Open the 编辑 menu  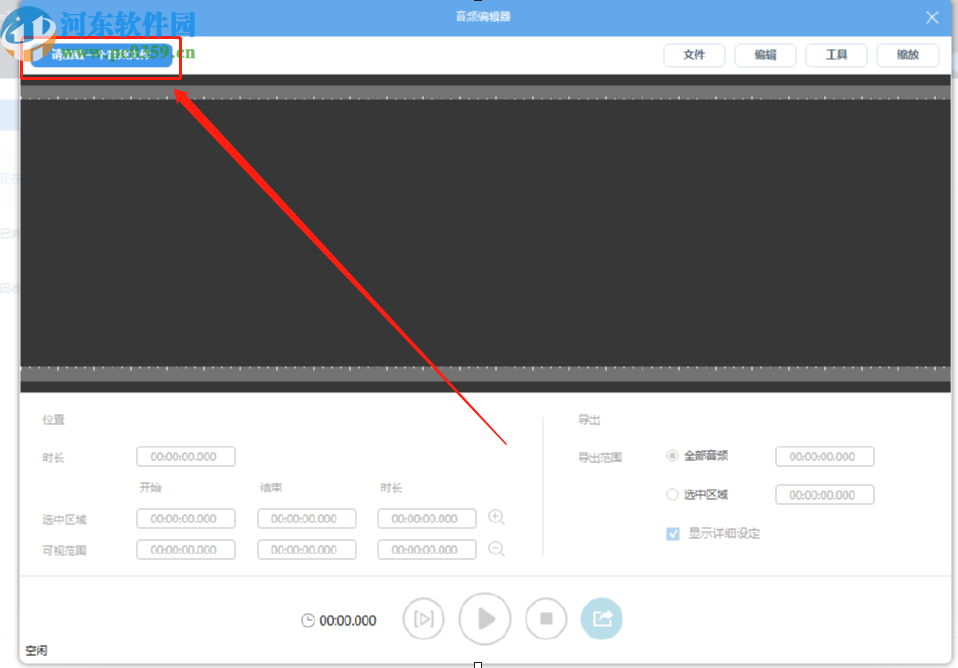pos(765,55)
